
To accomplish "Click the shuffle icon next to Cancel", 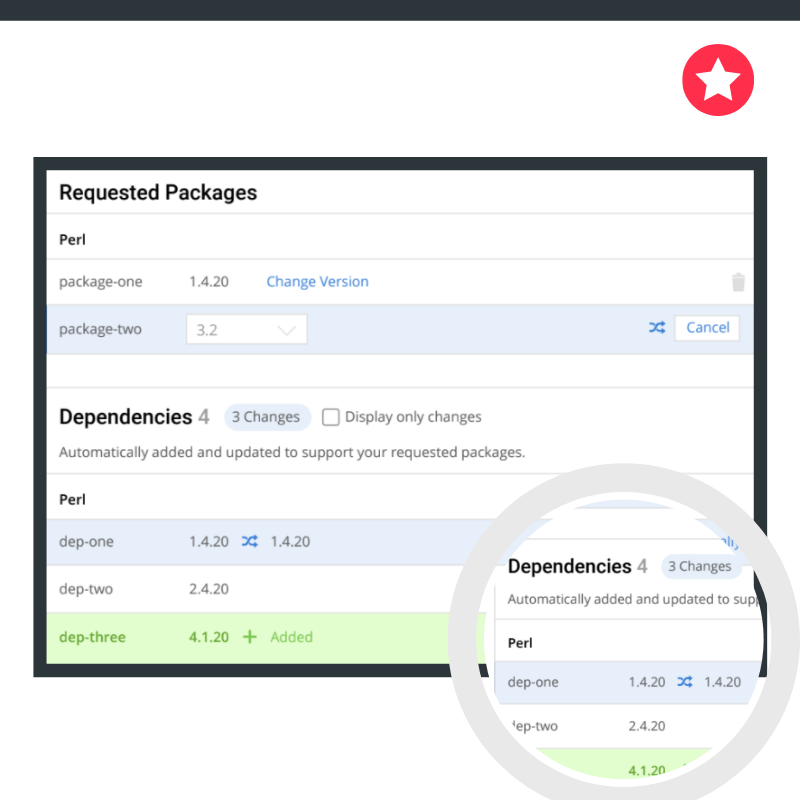I will [657, 328].
